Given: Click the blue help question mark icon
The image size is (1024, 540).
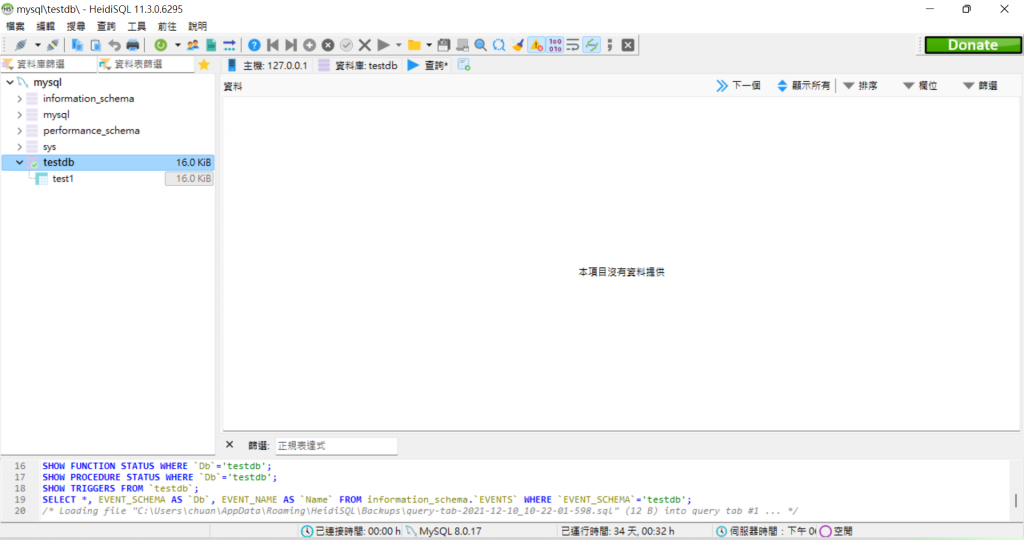Looking at the screenshot, I should (x=254, y=45).
